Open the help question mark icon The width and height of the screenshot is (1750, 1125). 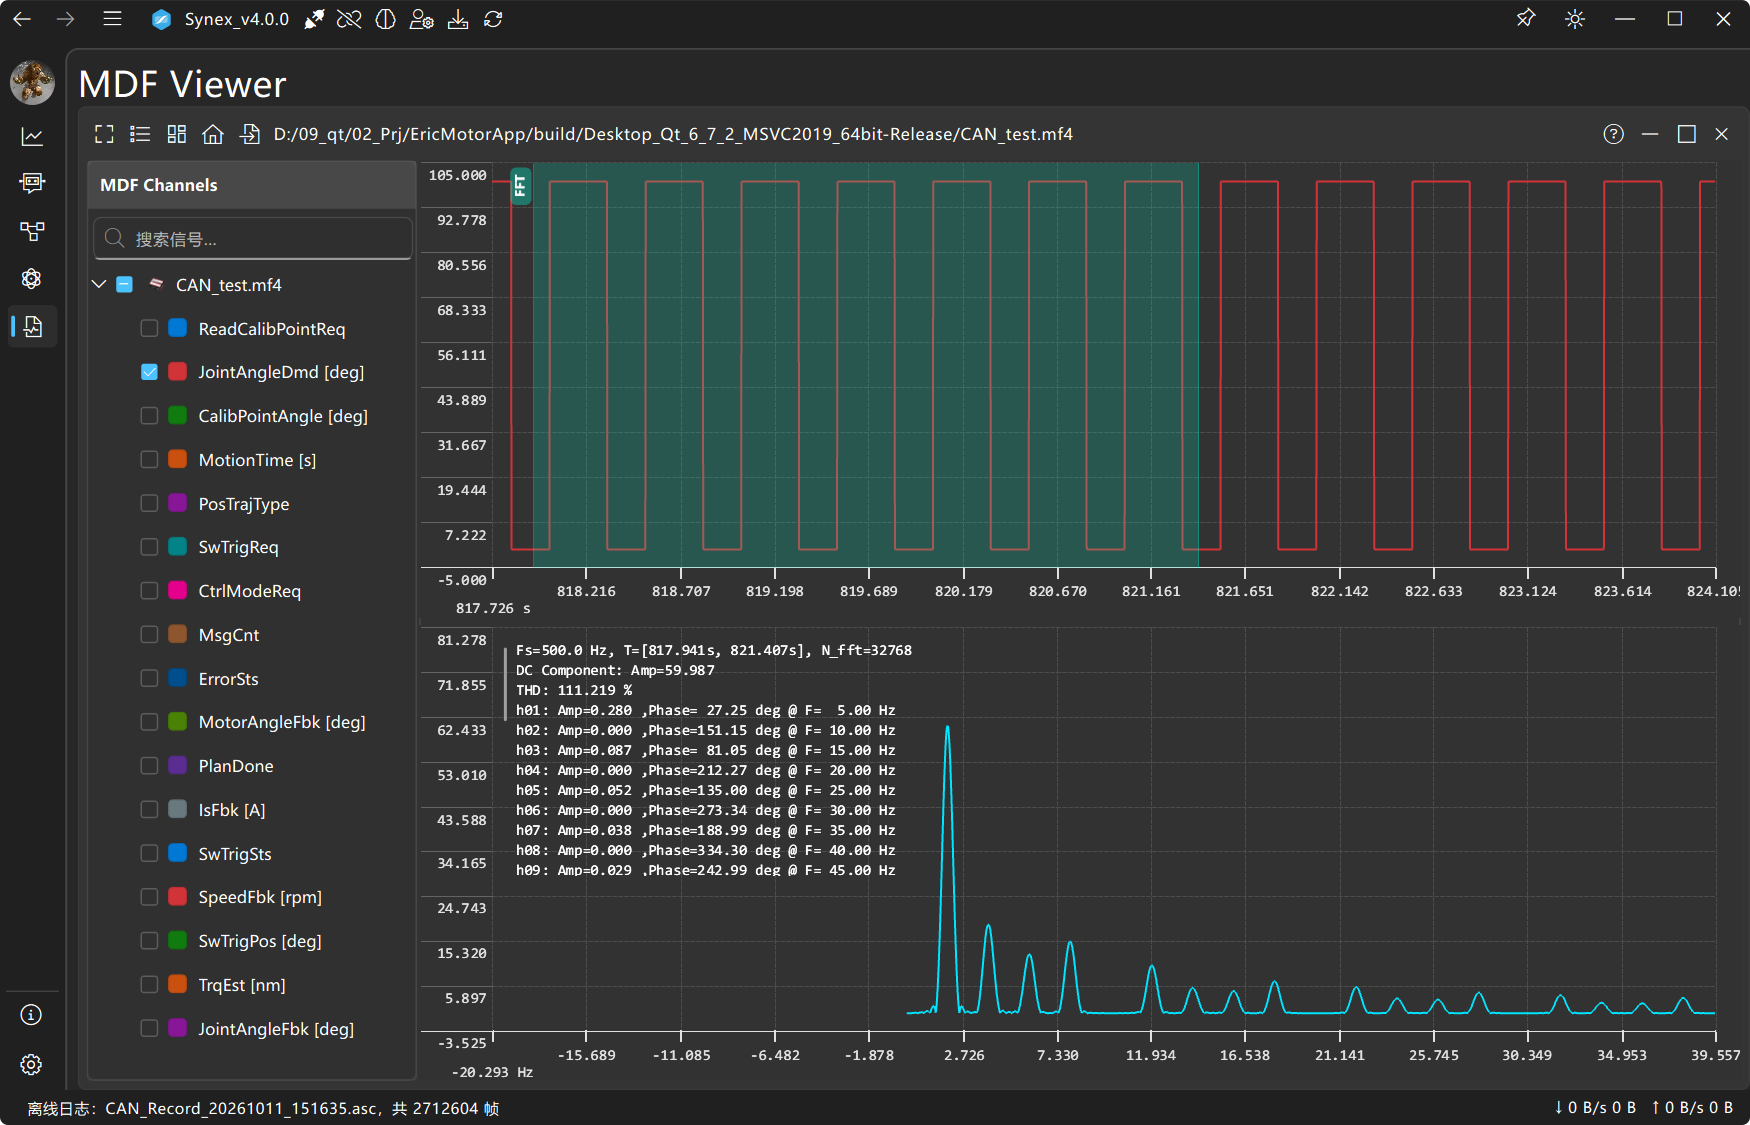[x=1613, y=134]
